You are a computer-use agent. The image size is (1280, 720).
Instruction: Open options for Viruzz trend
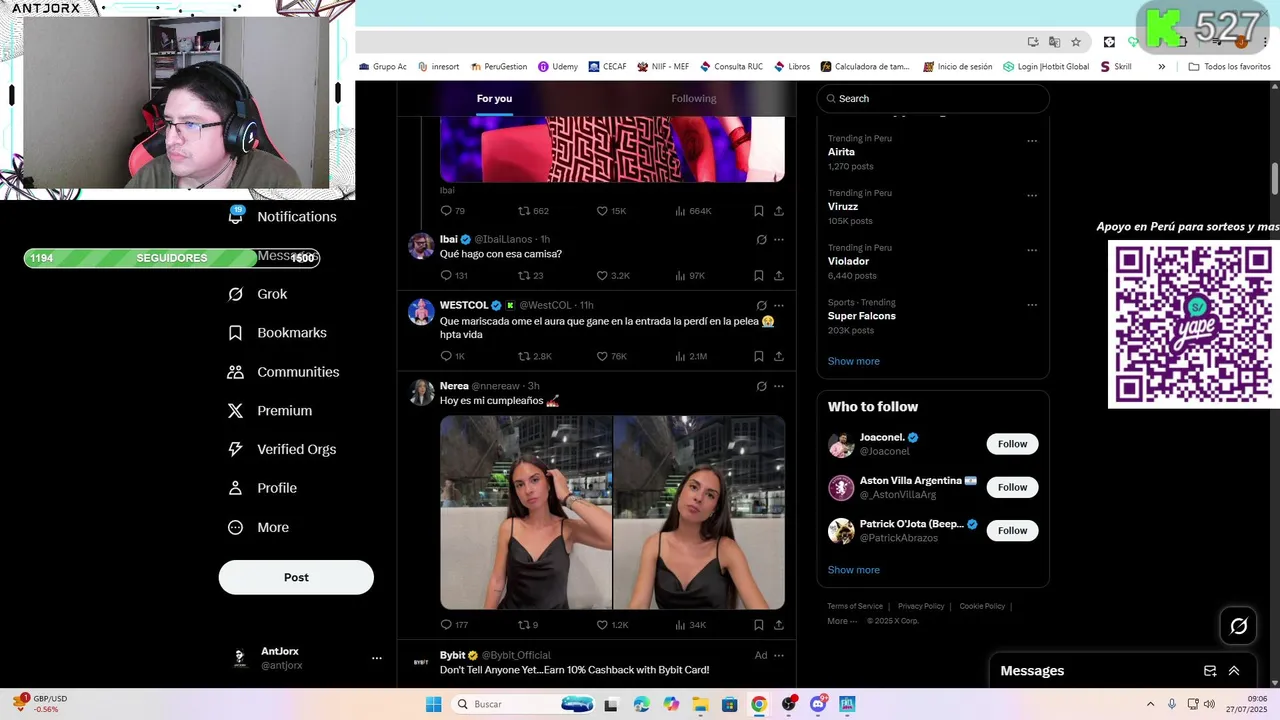[1032, 196]
